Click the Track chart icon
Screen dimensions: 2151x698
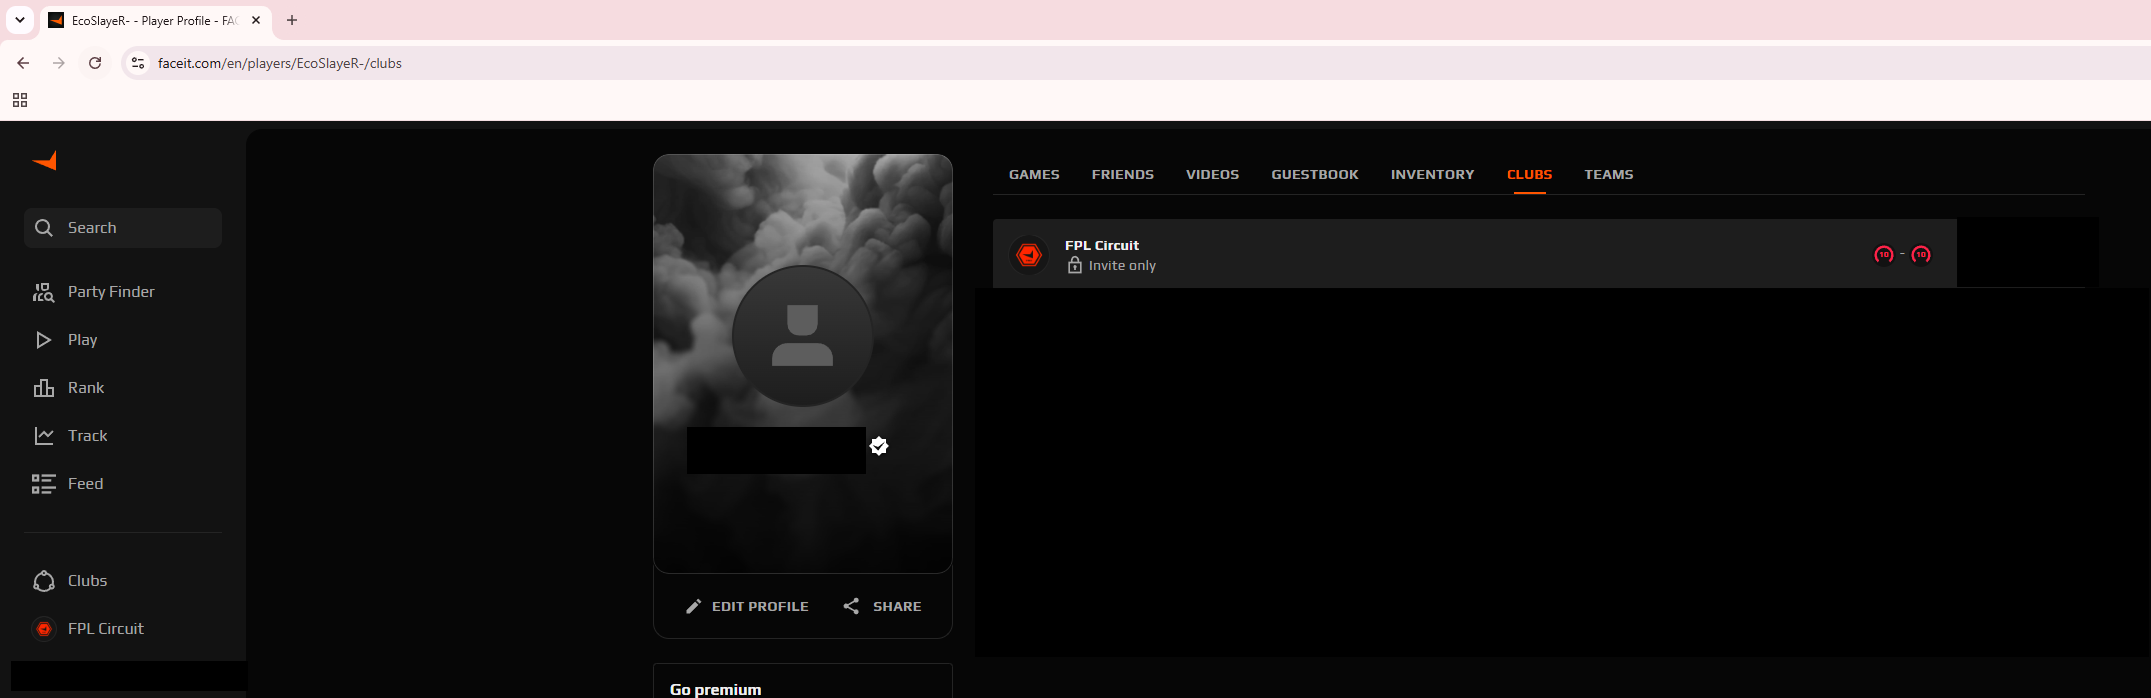44,436
